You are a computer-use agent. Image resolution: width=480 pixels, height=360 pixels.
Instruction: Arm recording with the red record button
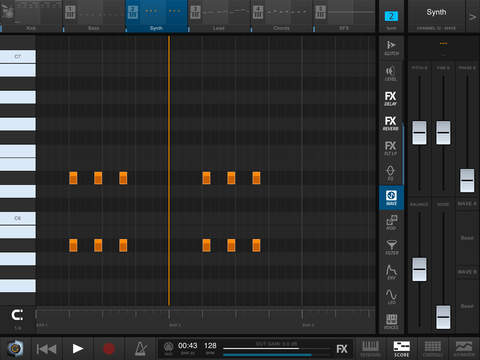(109, 349)
